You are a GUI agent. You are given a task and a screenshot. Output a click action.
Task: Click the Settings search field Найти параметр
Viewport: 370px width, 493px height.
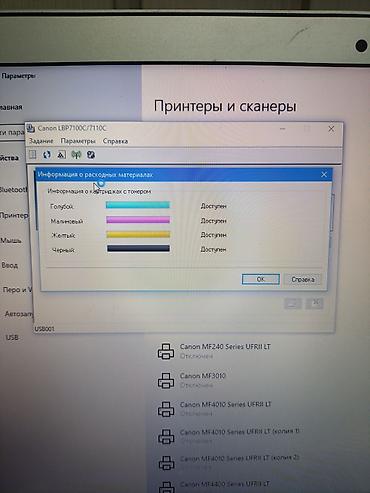(x=12, y=133)
